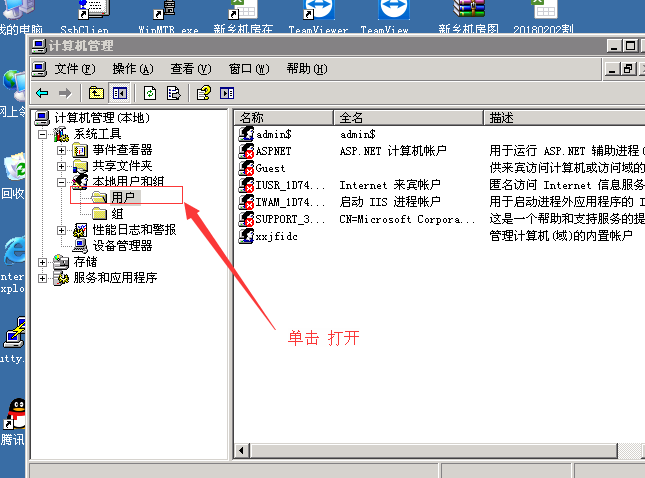Expand the 事件查看器 tree node
645x478 pixels.
61,150
